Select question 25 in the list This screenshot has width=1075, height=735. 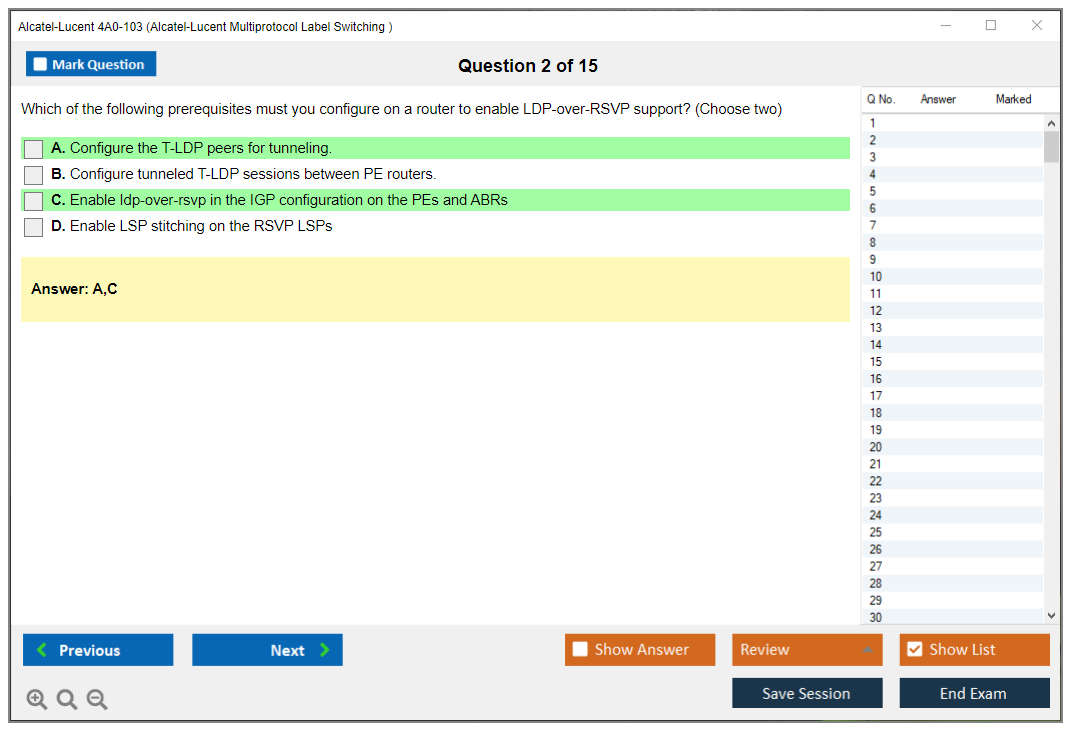[x=876, y=532]
